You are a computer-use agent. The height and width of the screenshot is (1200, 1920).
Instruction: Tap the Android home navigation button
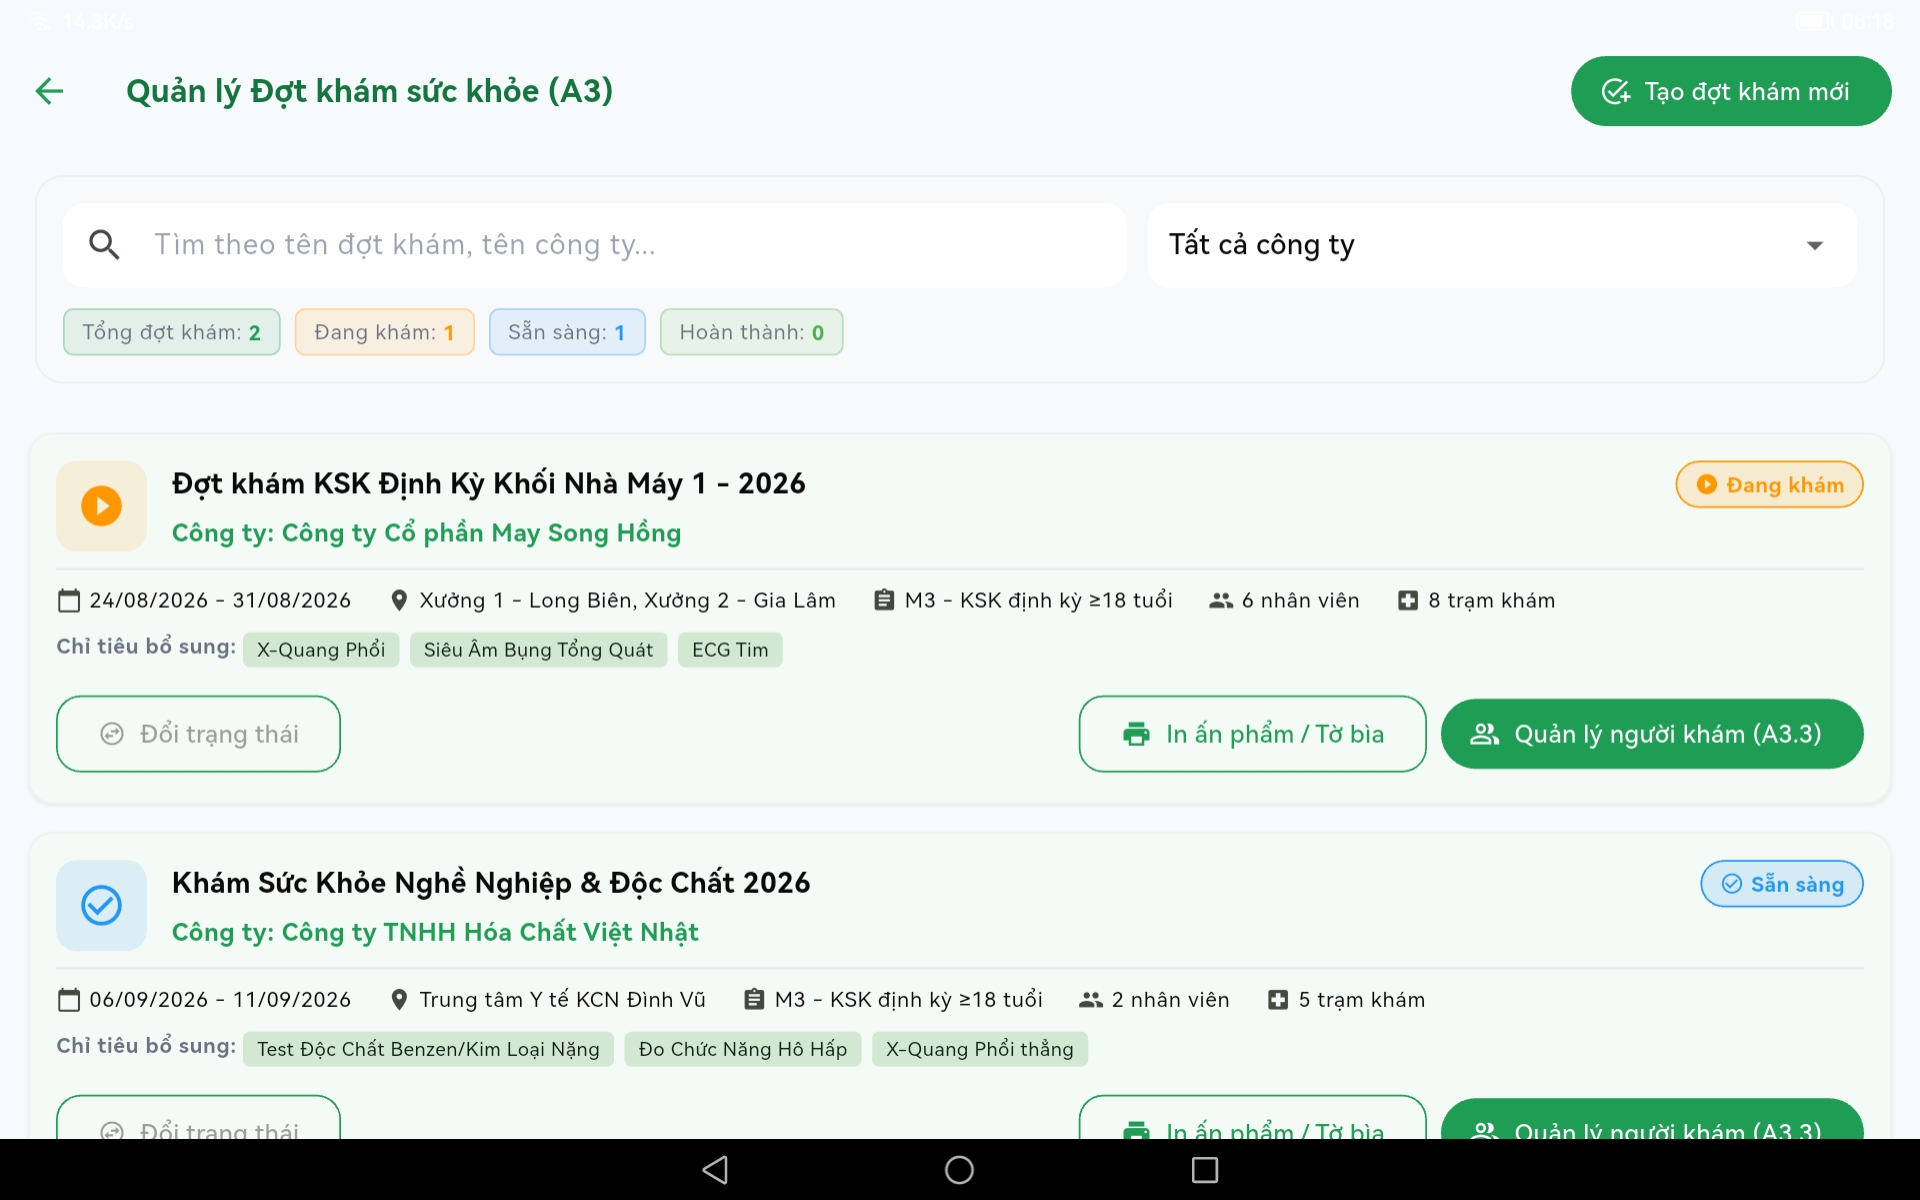959,1170
